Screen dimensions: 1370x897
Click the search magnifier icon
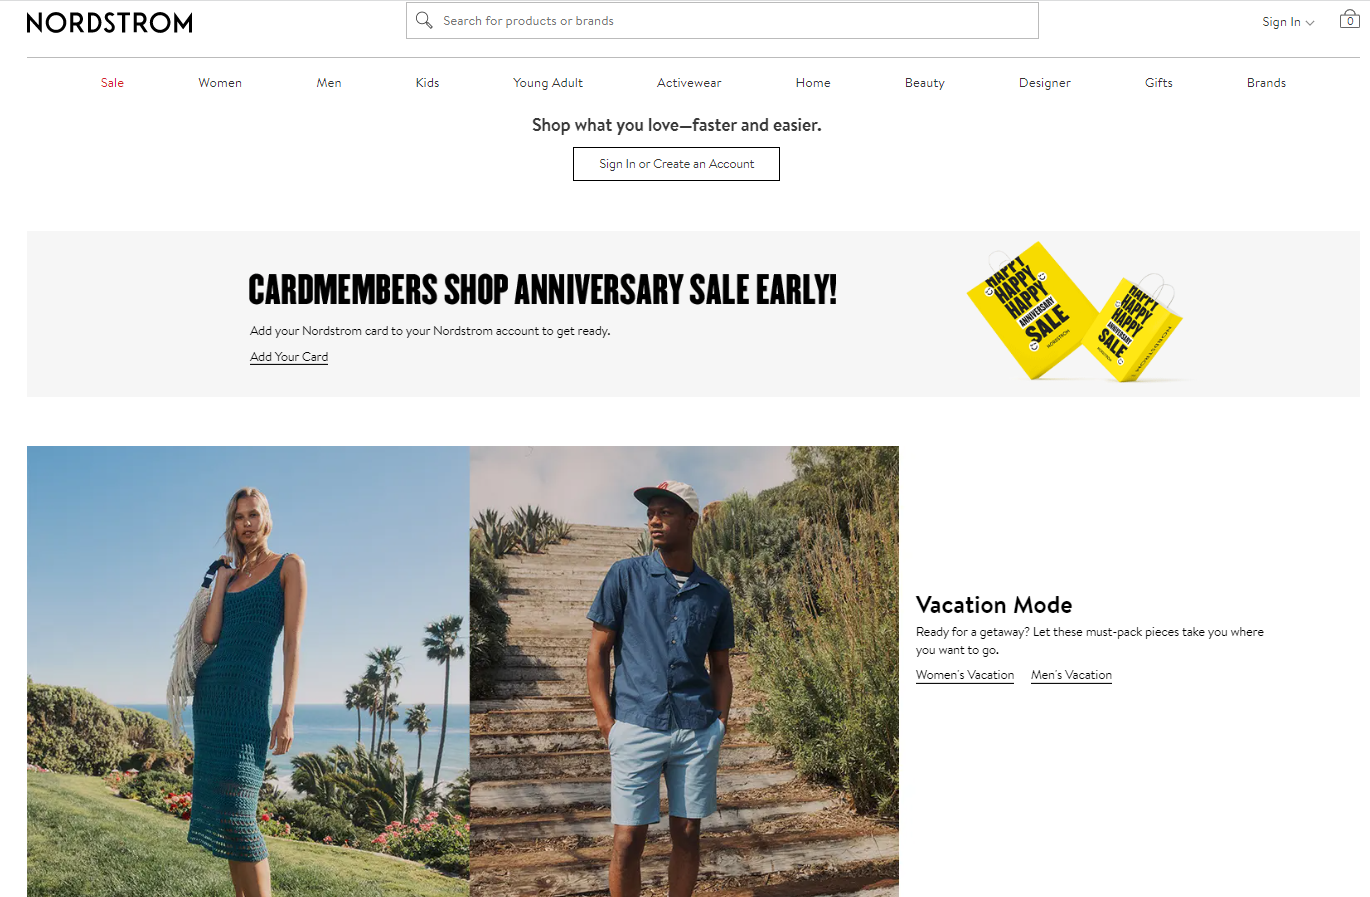click(x=424, y=20)
